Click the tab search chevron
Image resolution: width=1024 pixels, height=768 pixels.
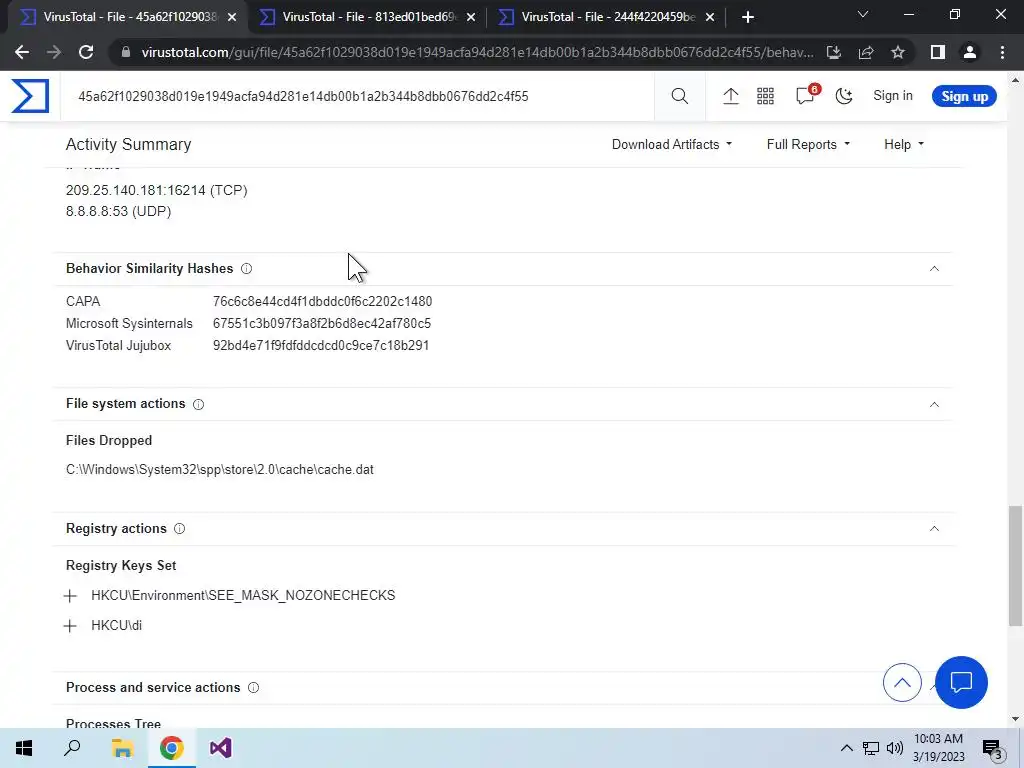tap(863, 14)
